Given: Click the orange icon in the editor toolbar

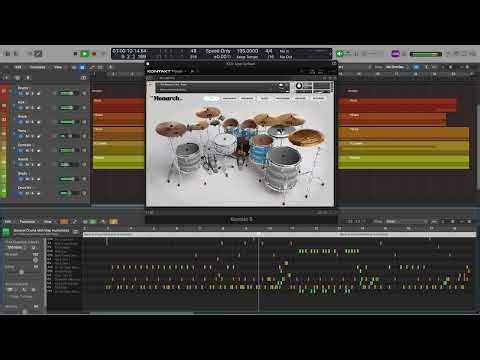Looking at the screenshot, I should pos(64,221).
